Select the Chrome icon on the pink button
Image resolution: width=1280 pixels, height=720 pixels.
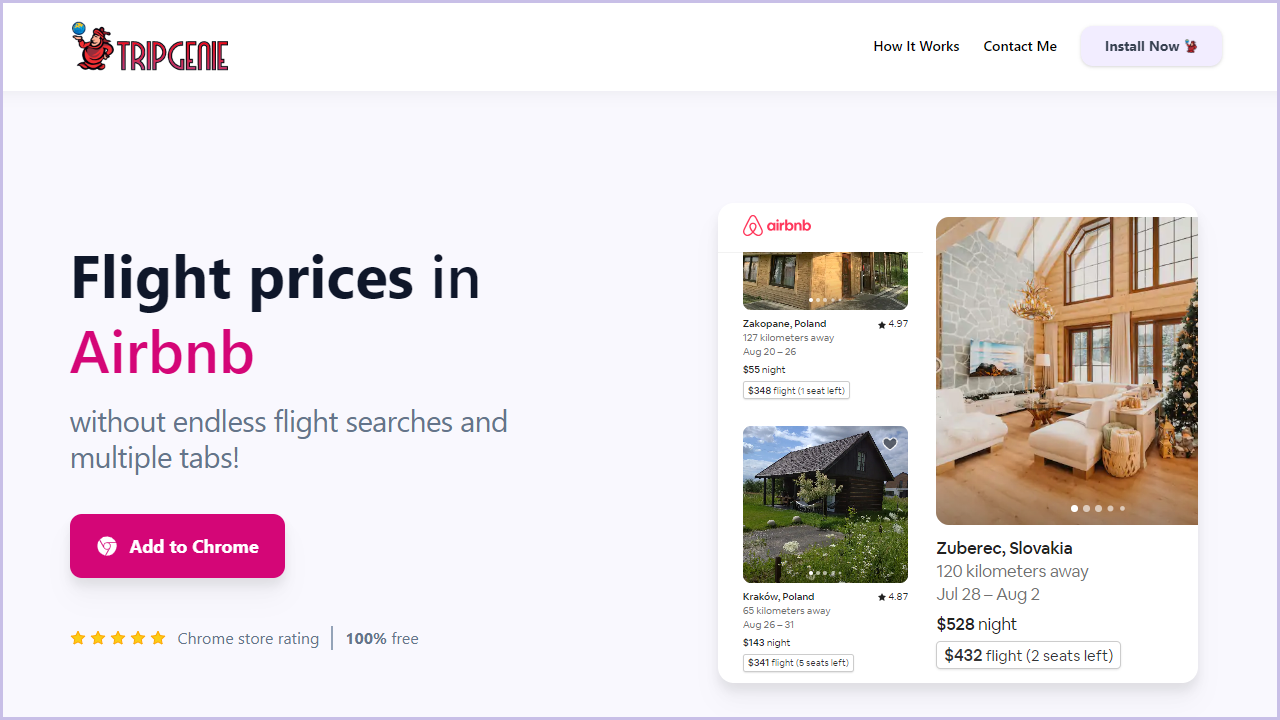105,546
